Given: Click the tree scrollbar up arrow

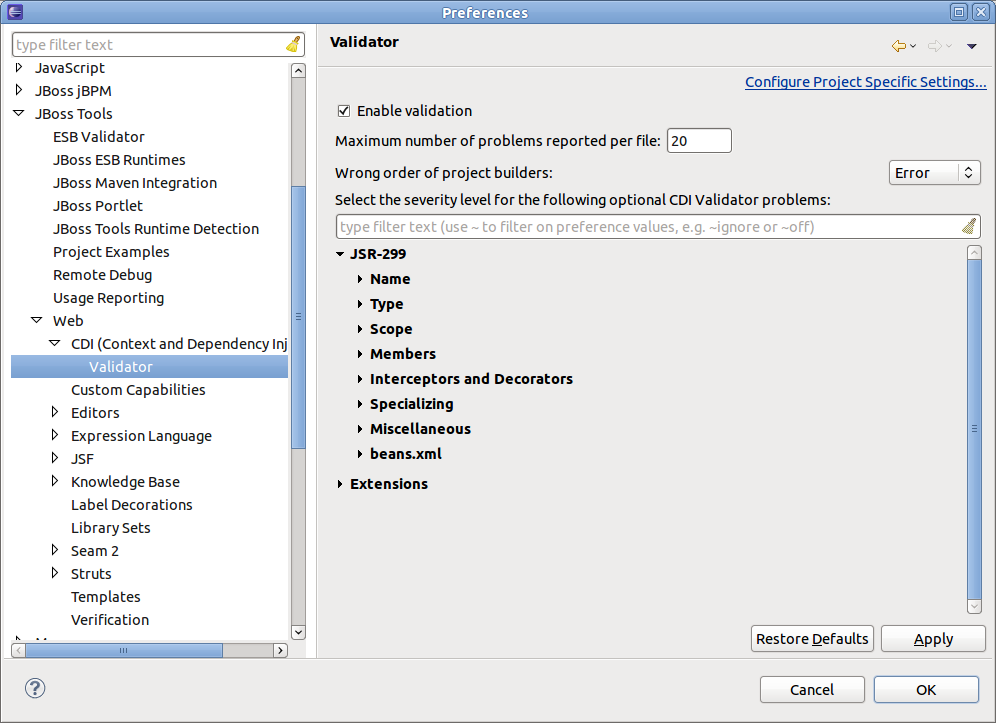Looking at the screenshot, I should click(298, 71).
